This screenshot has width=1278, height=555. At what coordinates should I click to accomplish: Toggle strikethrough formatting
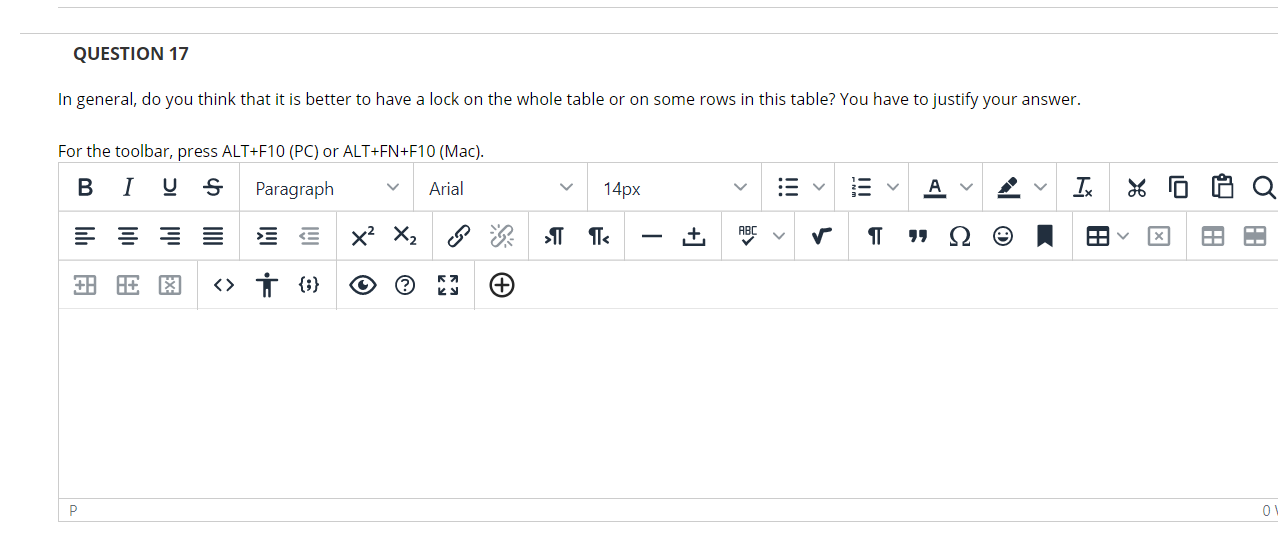click(212, 188)
